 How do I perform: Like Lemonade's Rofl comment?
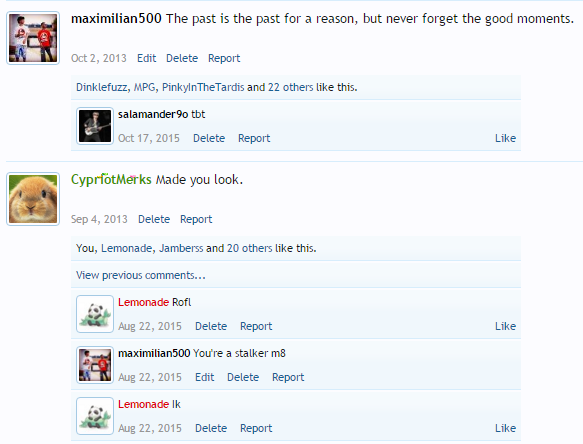click(x=505, y=326)
